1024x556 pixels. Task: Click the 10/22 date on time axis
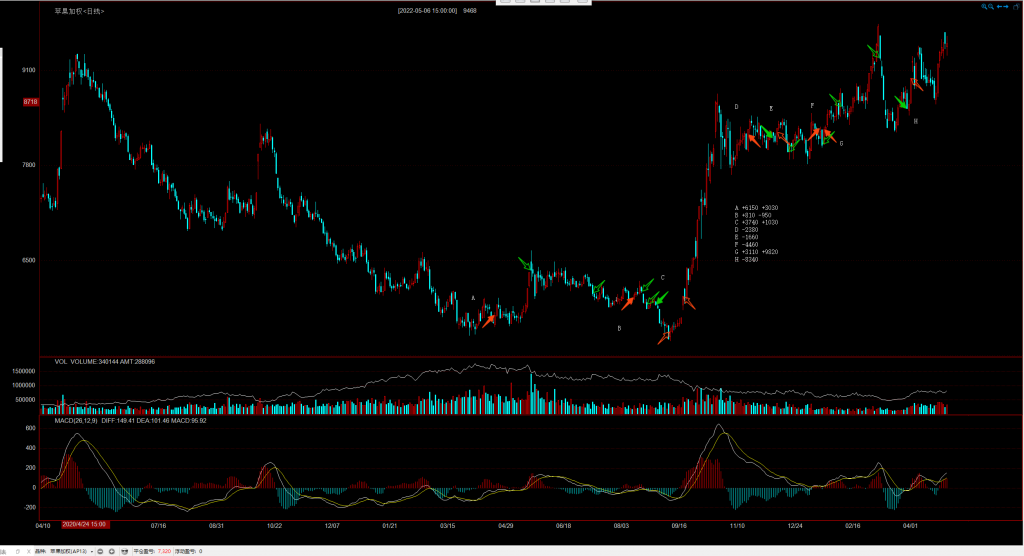pos(273,523)
